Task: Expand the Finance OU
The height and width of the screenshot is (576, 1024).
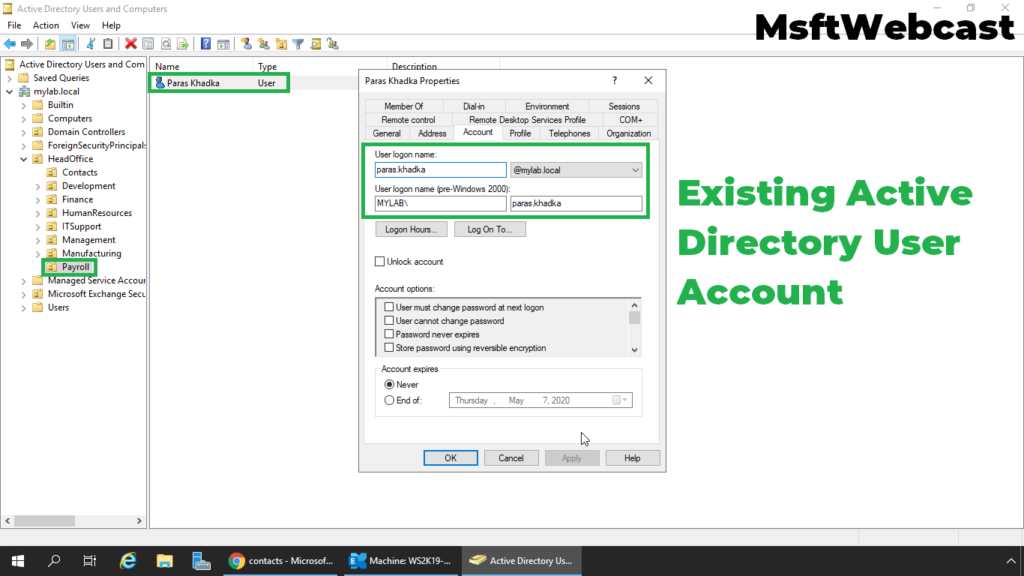Action: click(x=38, y=200)
